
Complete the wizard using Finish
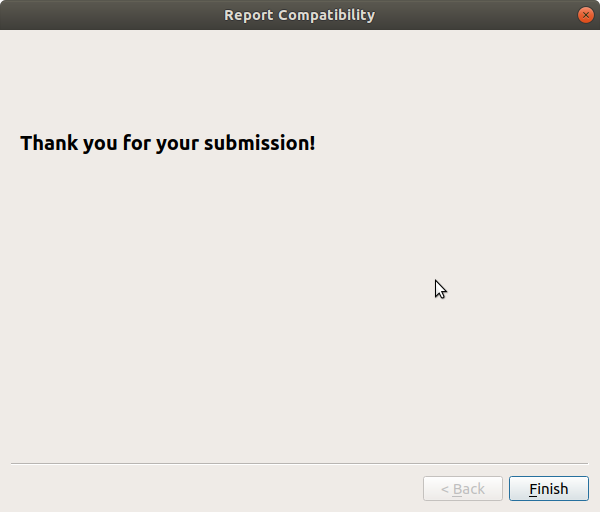point(549,489)
